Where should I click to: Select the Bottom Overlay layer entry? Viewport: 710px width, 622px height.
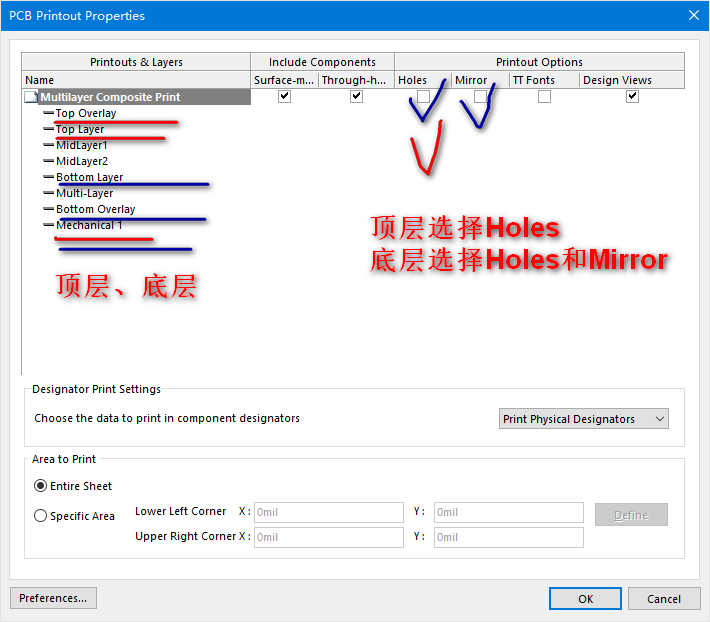click(x=95, y=209)
